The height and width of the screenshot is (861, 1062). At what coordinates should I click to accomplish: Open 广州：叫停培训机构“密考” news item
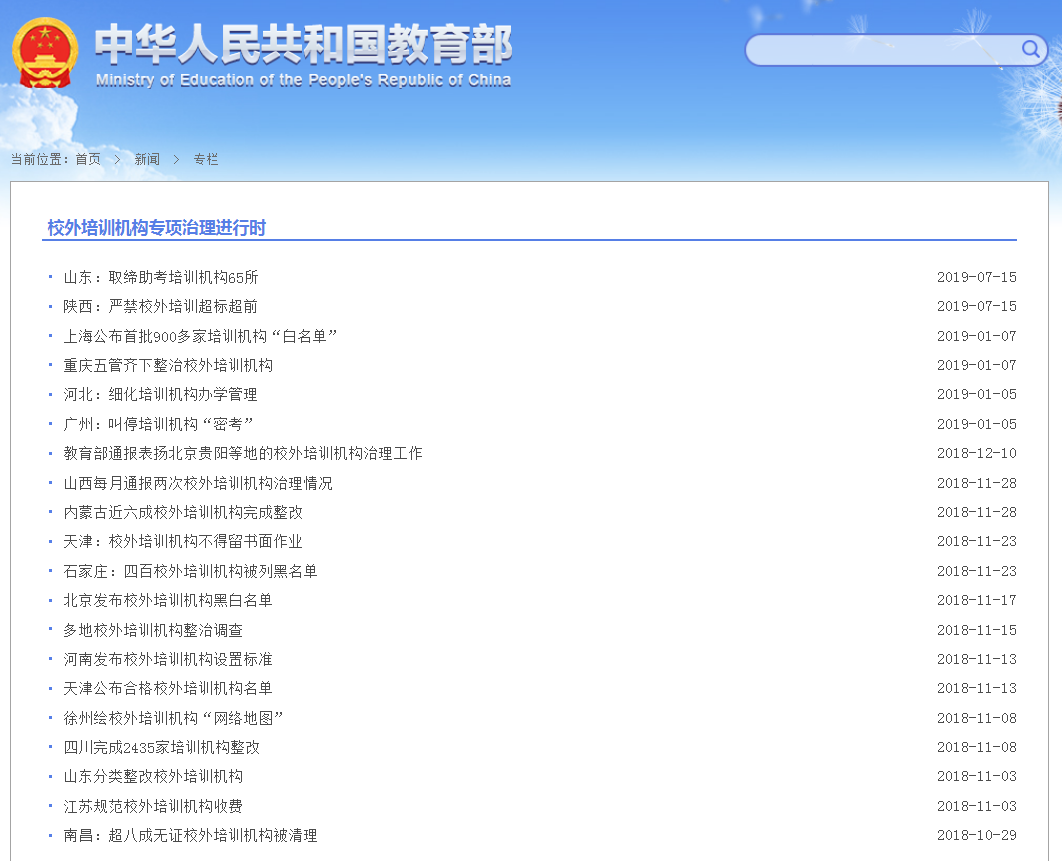[158, 424]
